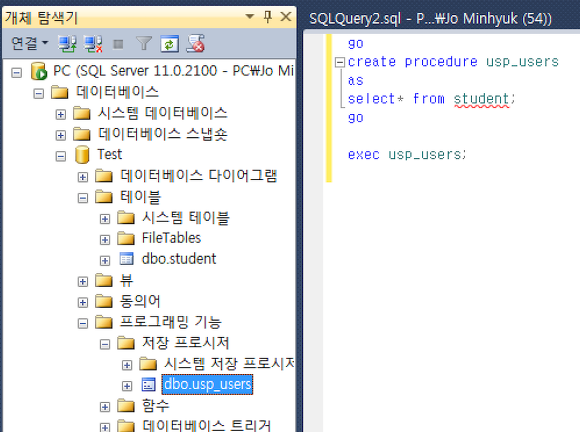Image resolution: width=580 pixels, height=432 pixels.
Task: Expand the FileTables folder
Action: [105, 240]
